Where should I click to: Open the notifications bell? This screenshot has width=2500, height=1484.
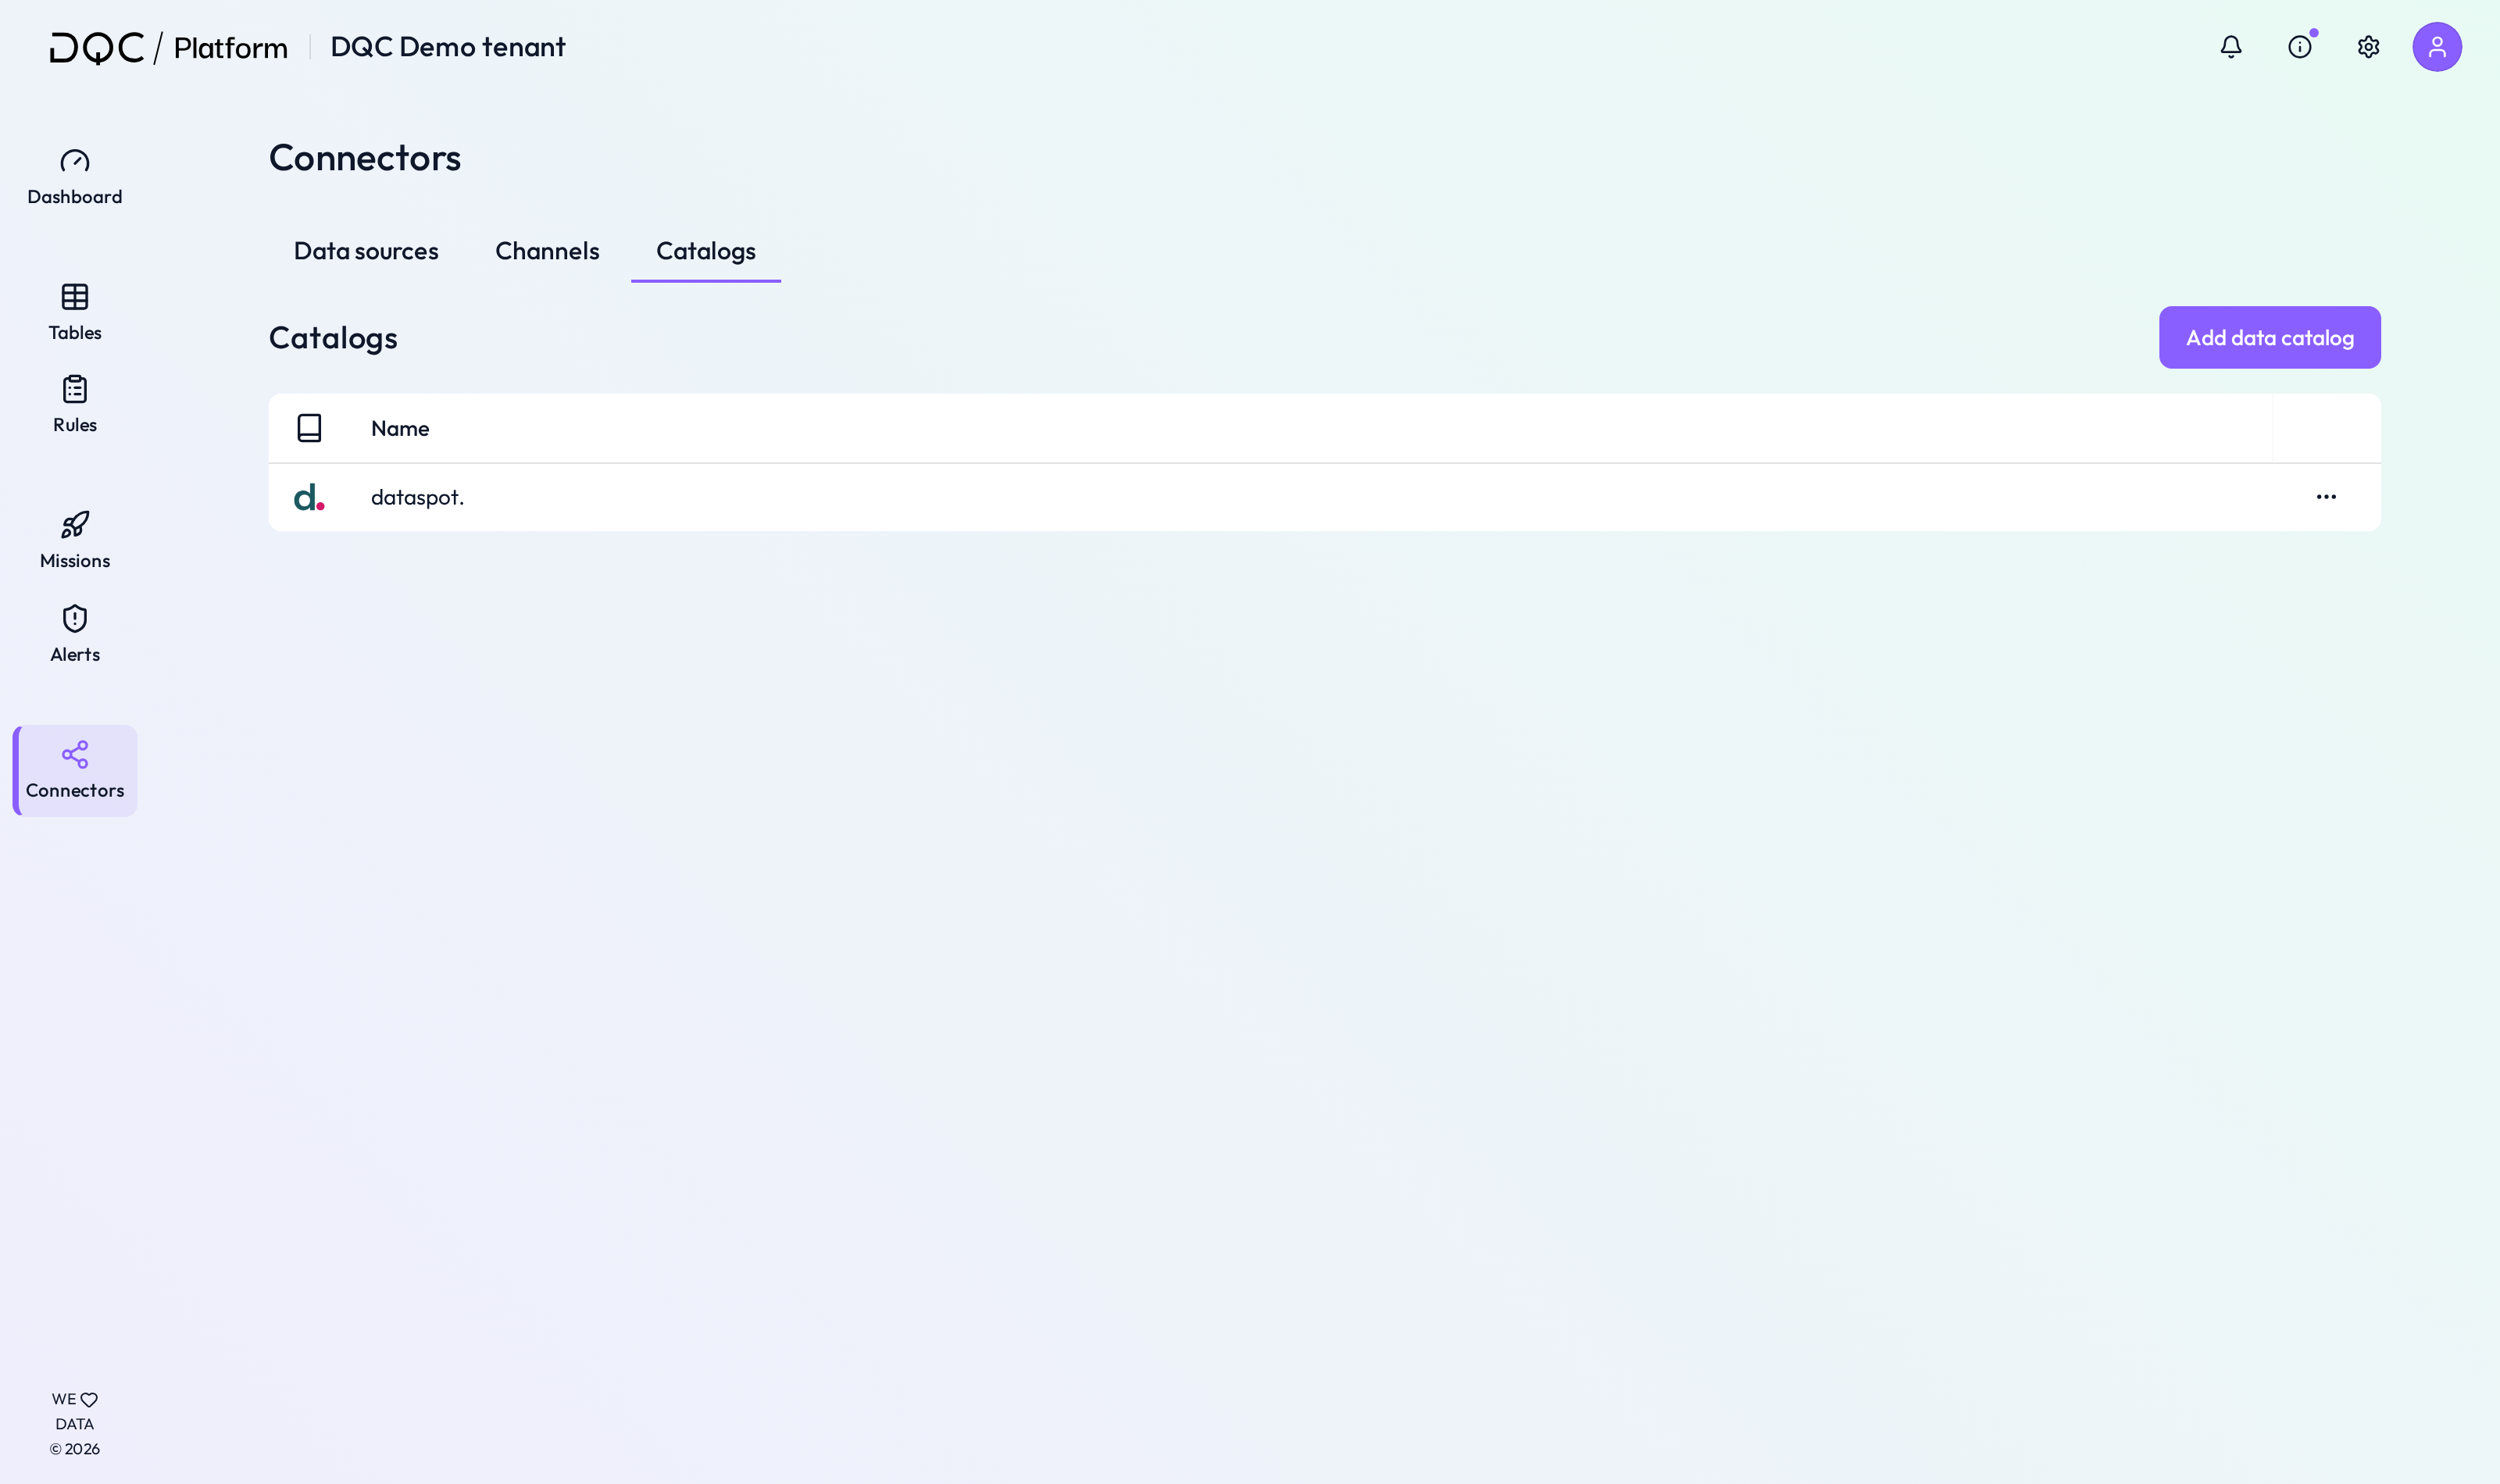(2231, 47)
